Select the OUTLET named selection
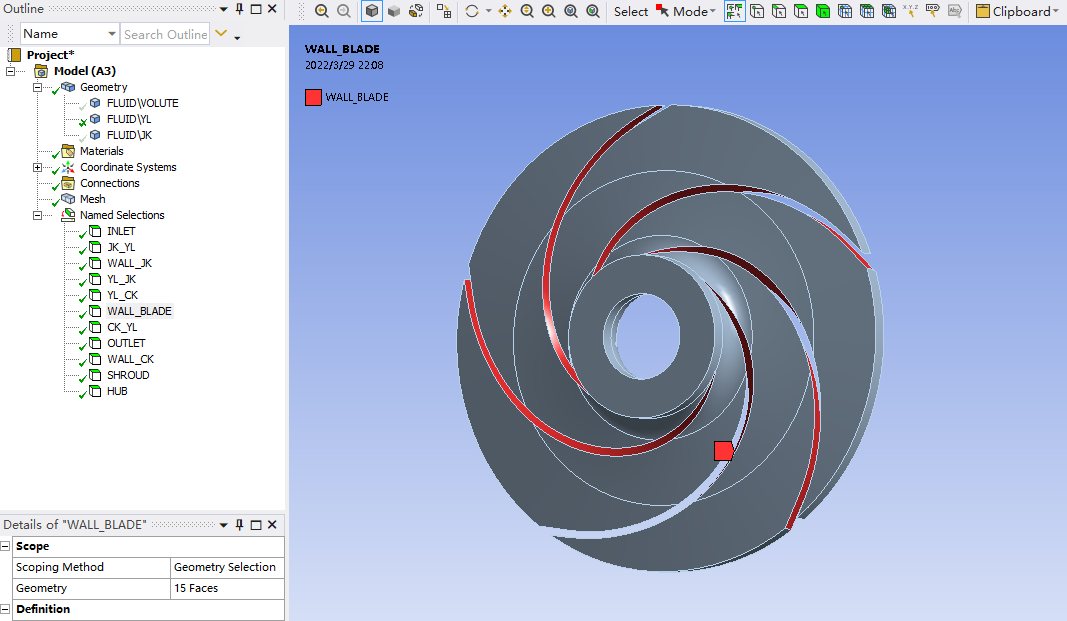 click(x=126, y=343)
